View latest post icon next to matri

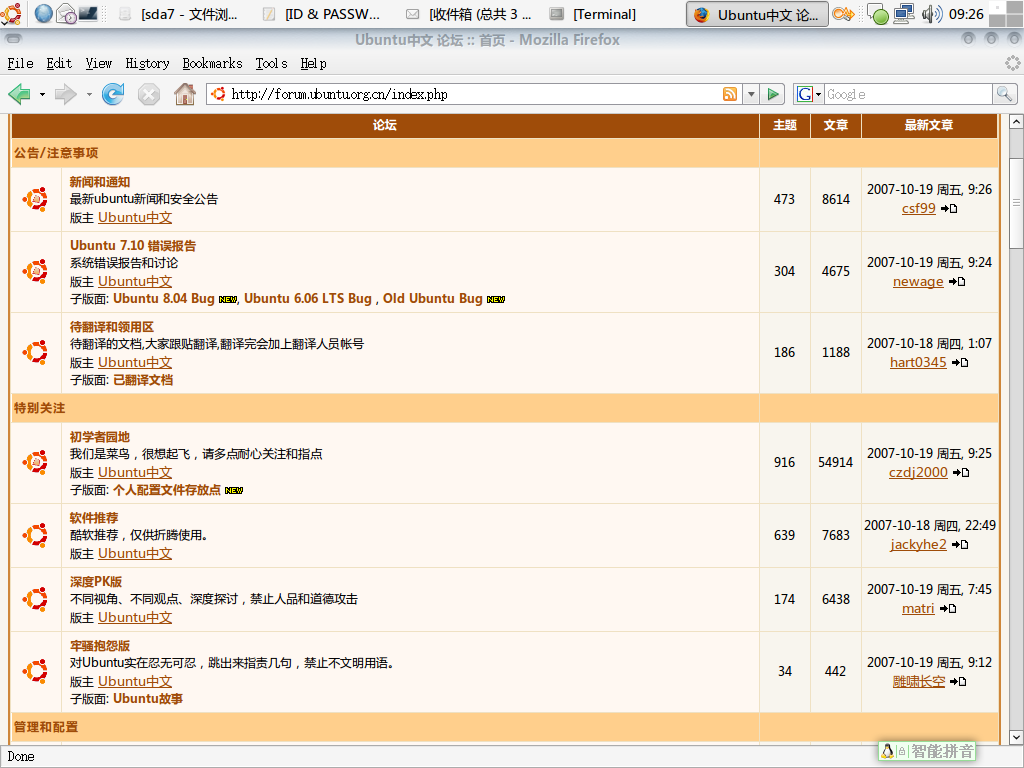[x=948, y=609]
